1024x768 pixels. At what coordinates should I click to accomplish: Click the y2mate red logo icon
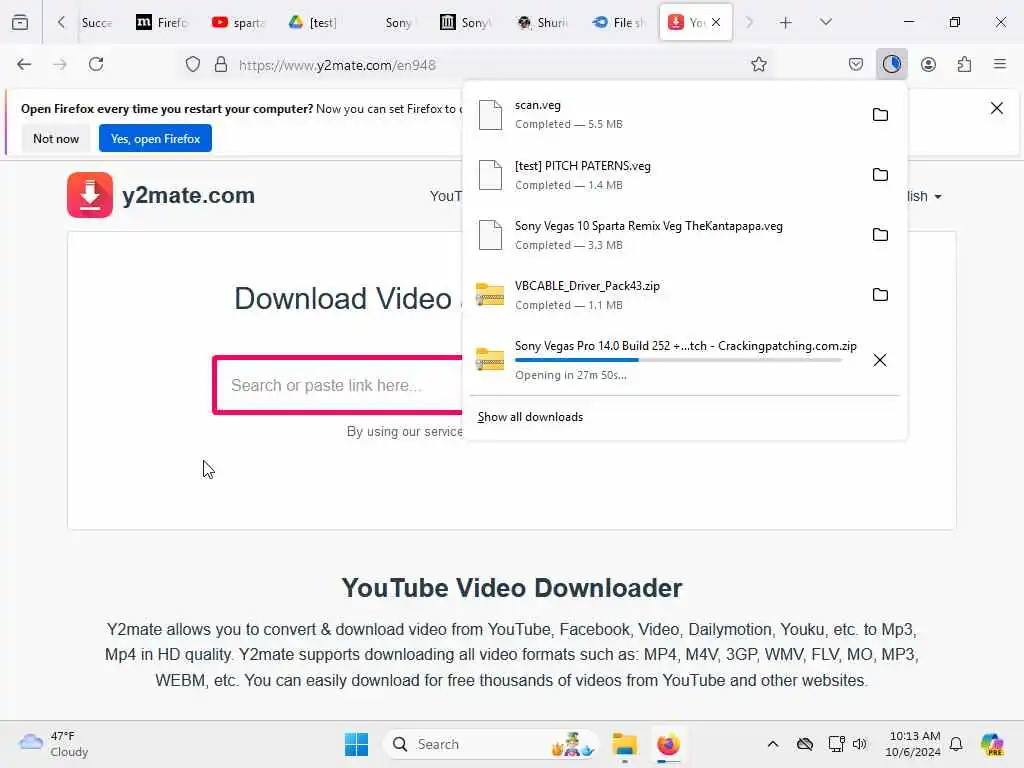pos(90,195)
